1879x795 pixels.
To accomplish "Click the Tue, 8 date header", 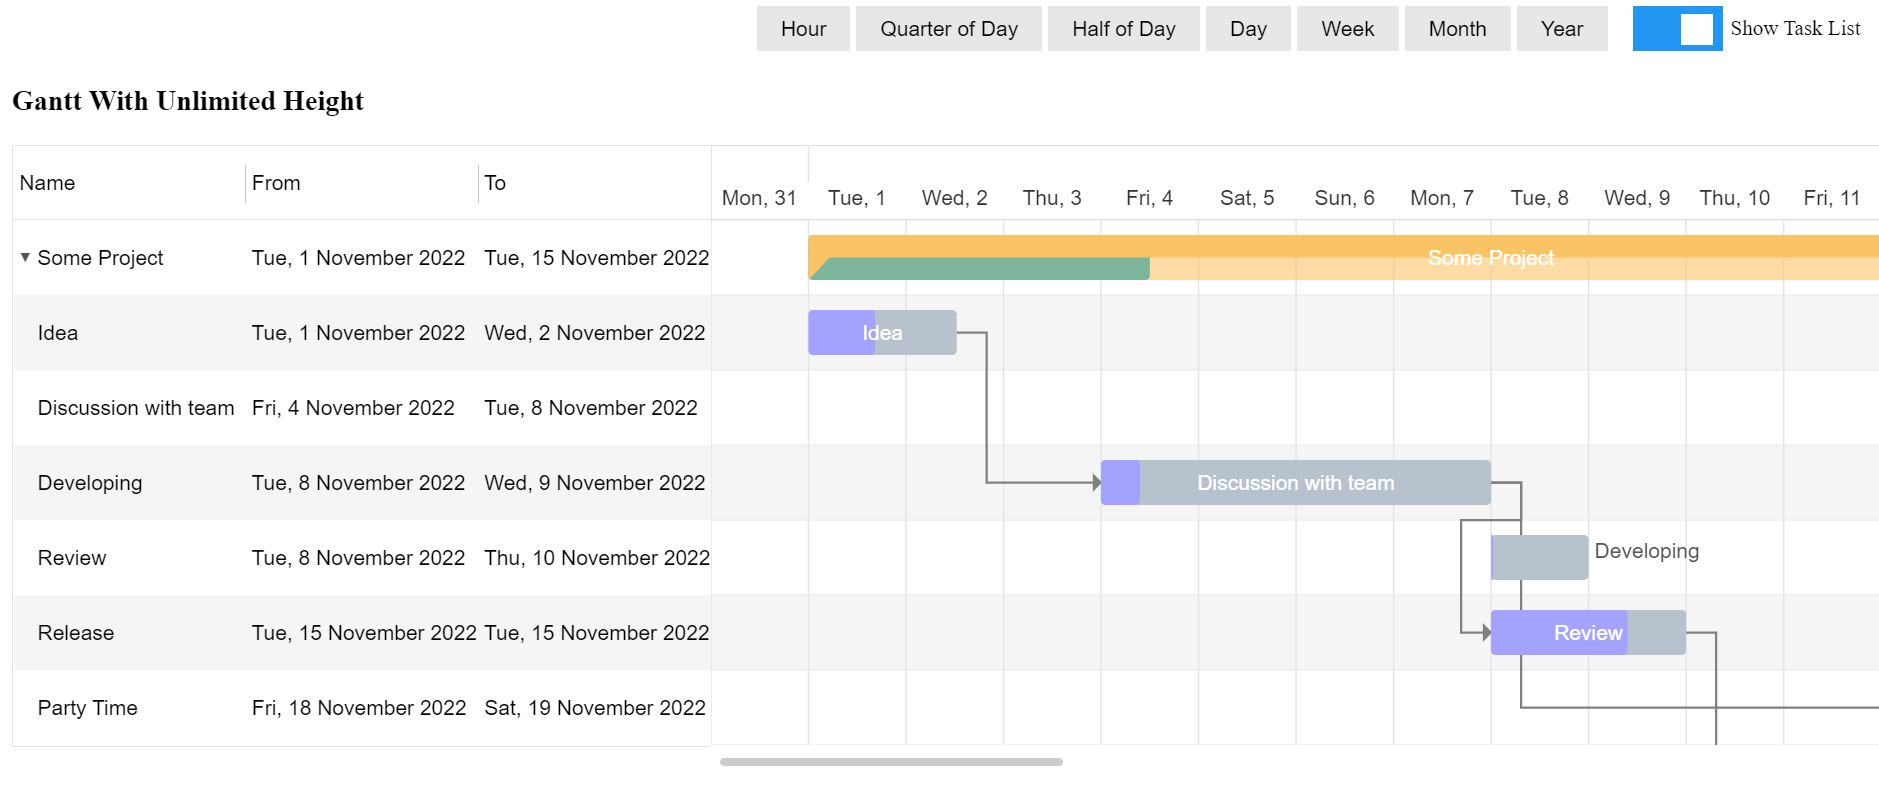I will point(1538,197).
